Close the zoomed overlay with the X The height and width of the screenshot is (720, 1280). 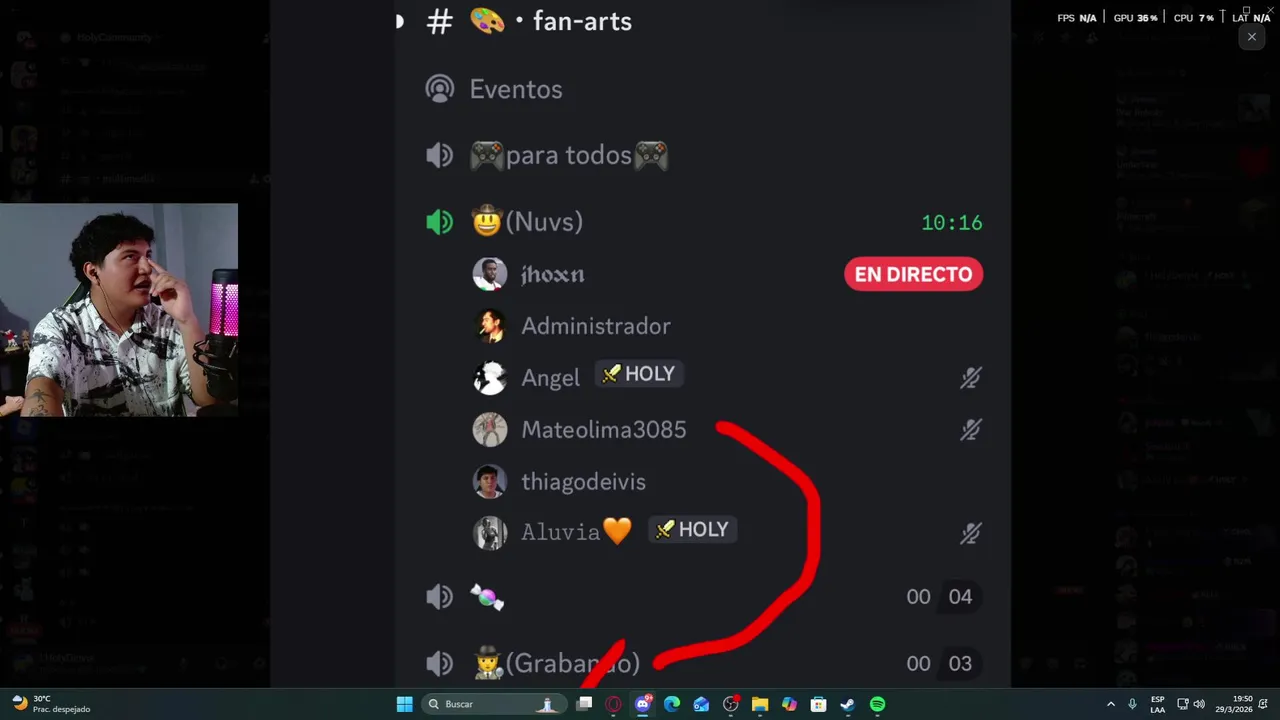point(1251,37)
